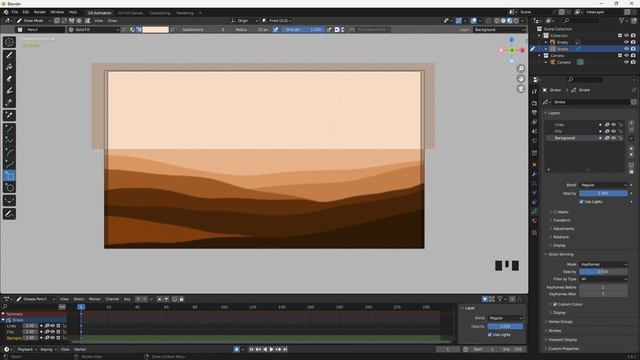Select the Background layer row
Screen dimensions: 640x360
585,138
